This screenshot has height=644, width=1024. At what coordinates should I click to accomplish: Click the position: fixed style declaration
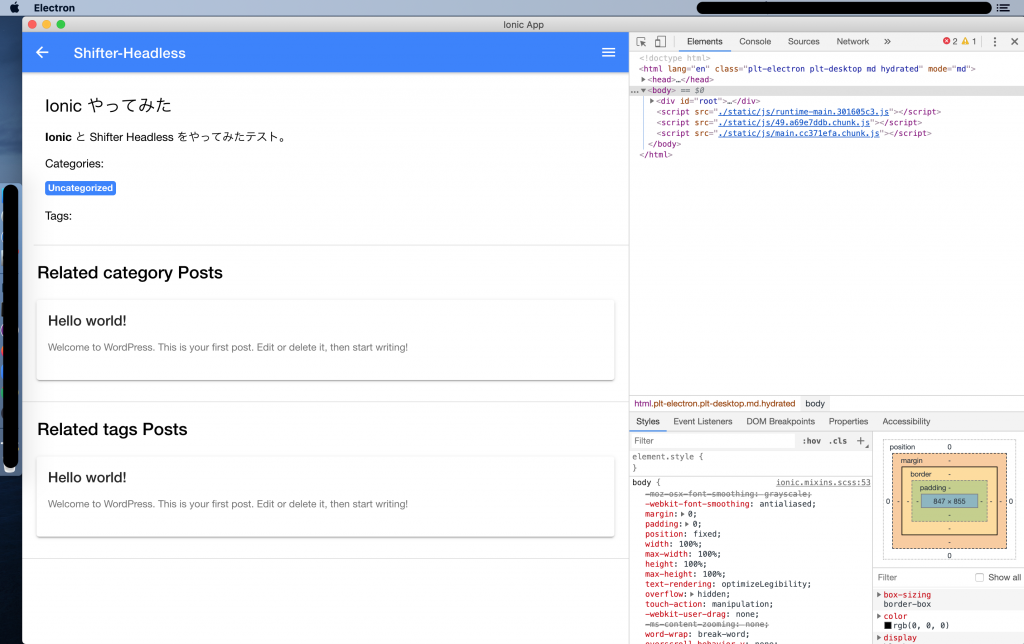point(683,534)
